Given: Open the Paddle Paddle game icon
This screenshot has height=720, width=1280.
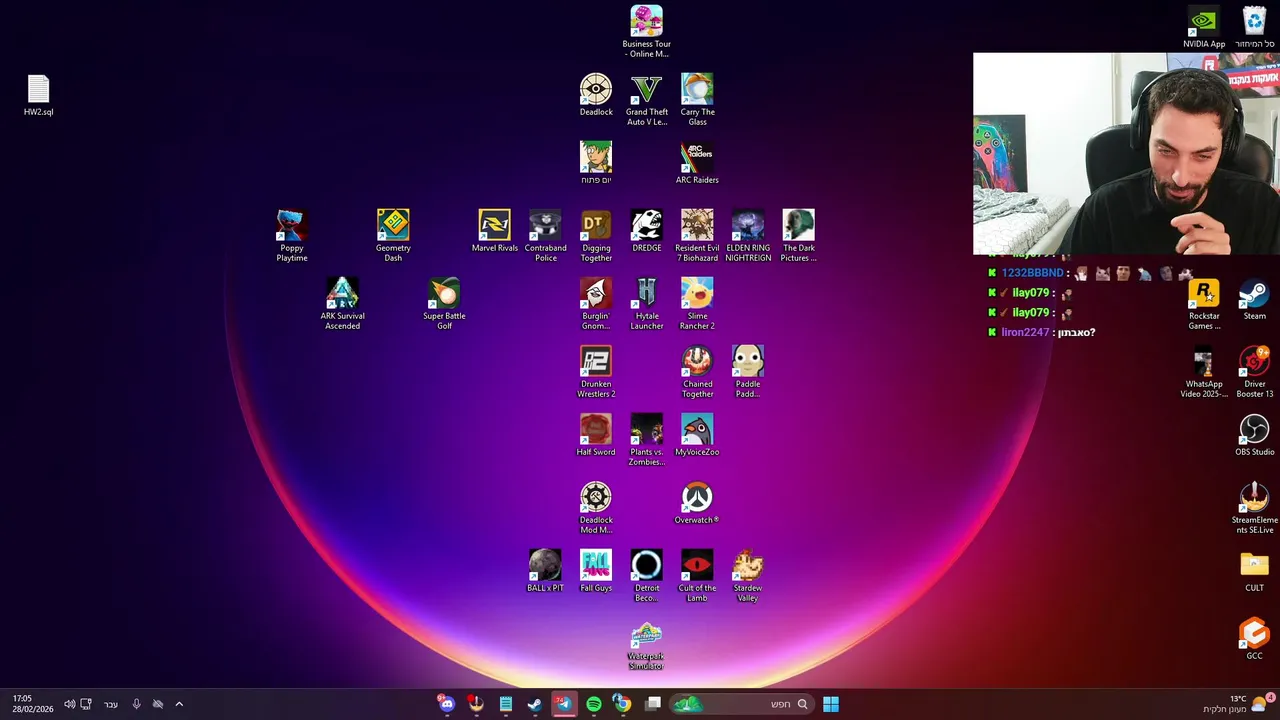Looking at the screenshot, I should coord(748,371).
